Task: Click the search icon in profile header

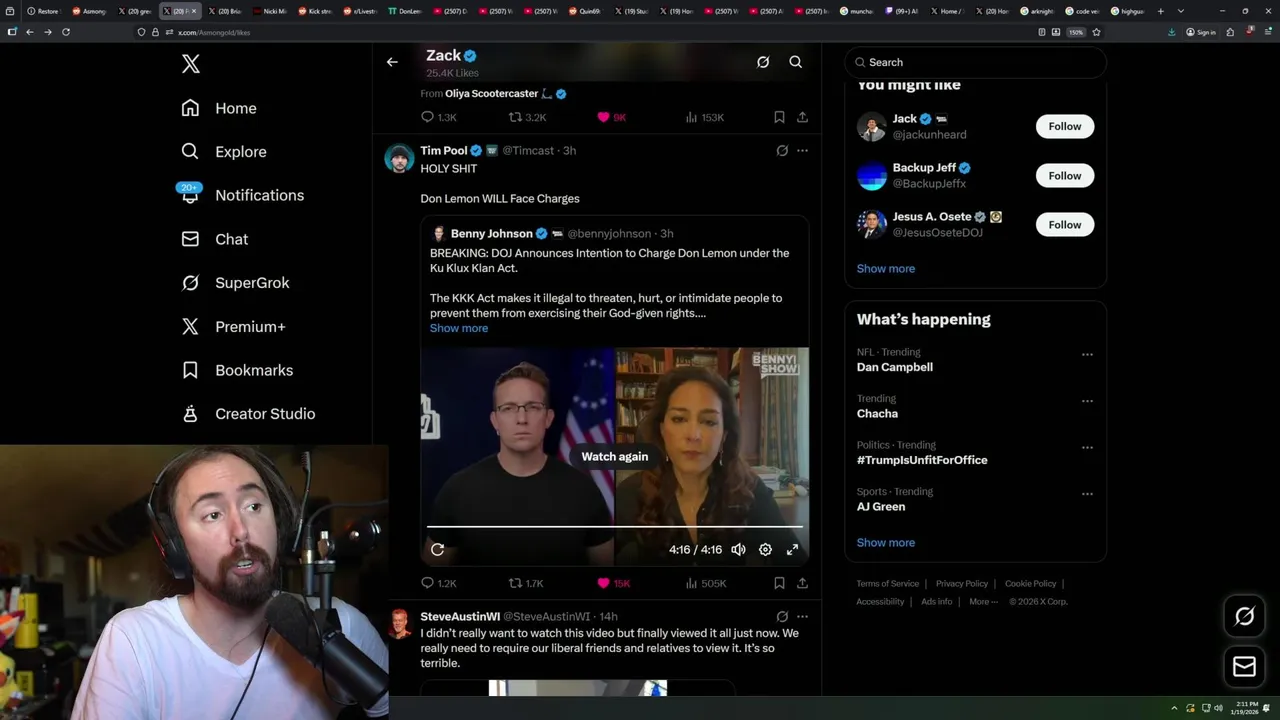Action: point(796,62)
